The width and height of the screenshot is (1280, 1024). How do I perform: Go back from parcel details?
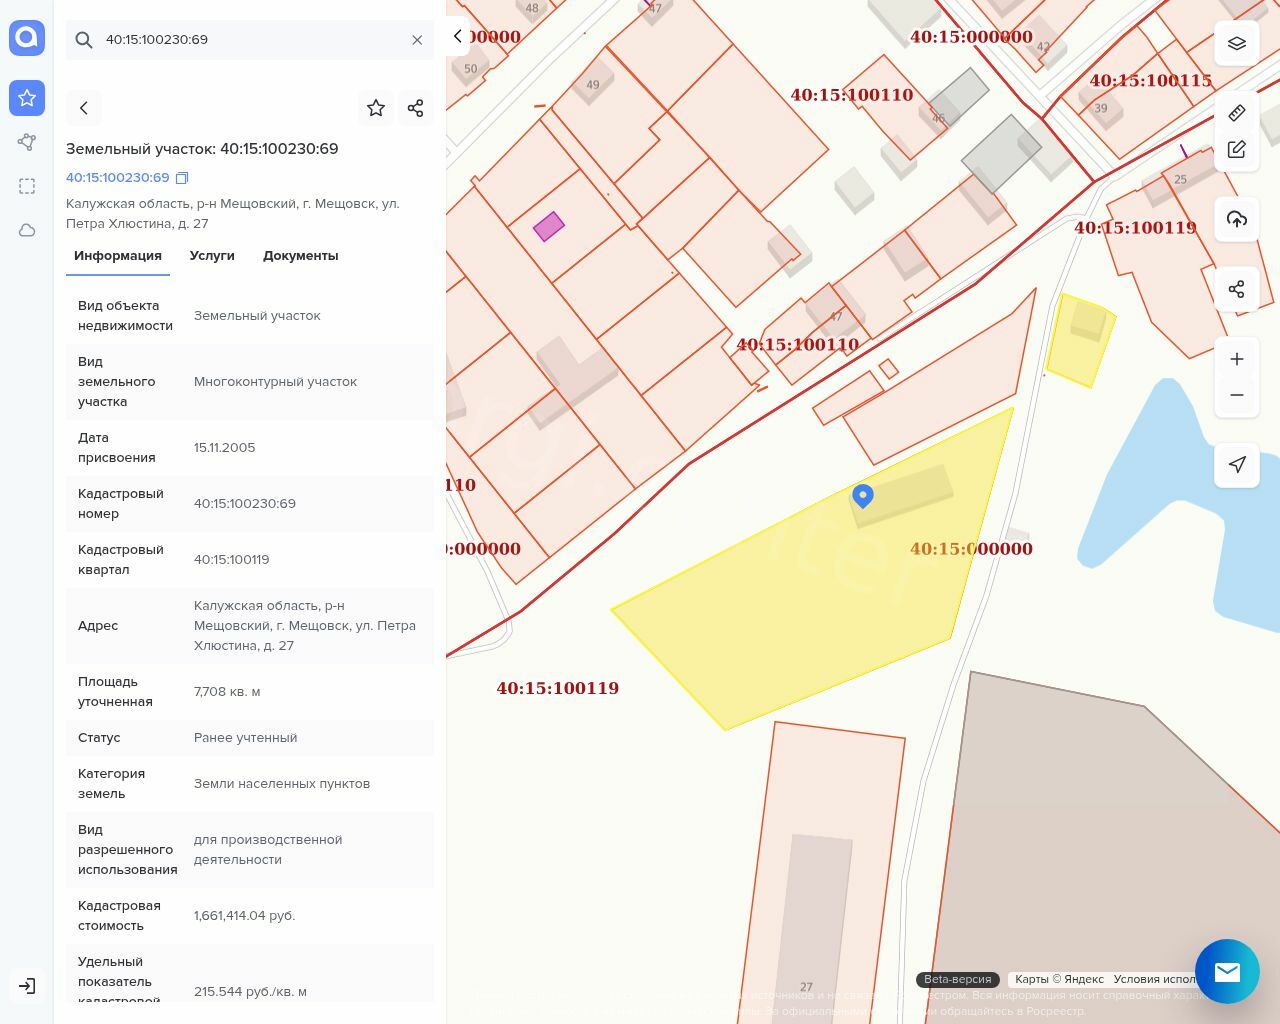click(84, 108)
